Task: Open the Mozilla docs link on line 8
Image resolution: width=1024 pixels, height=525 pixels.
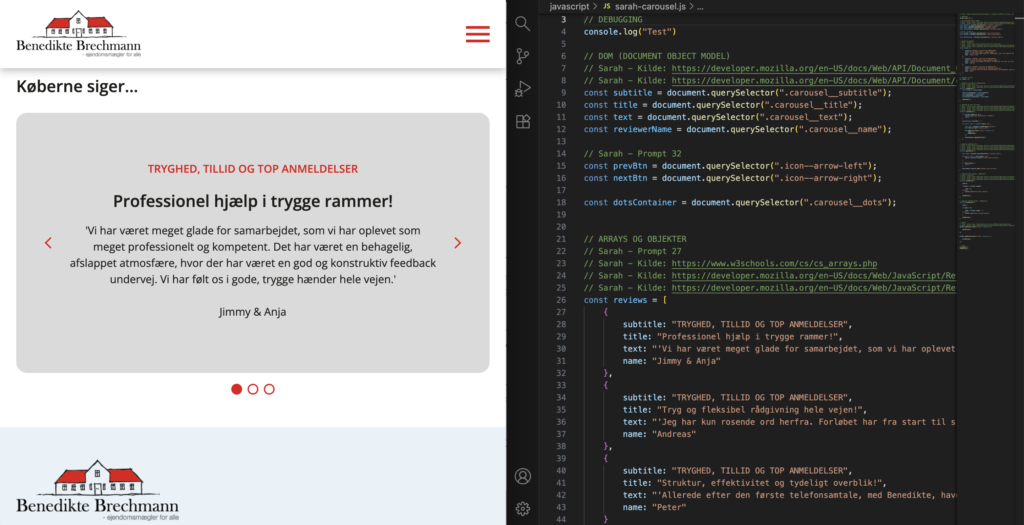Action: tap(814, 81)
